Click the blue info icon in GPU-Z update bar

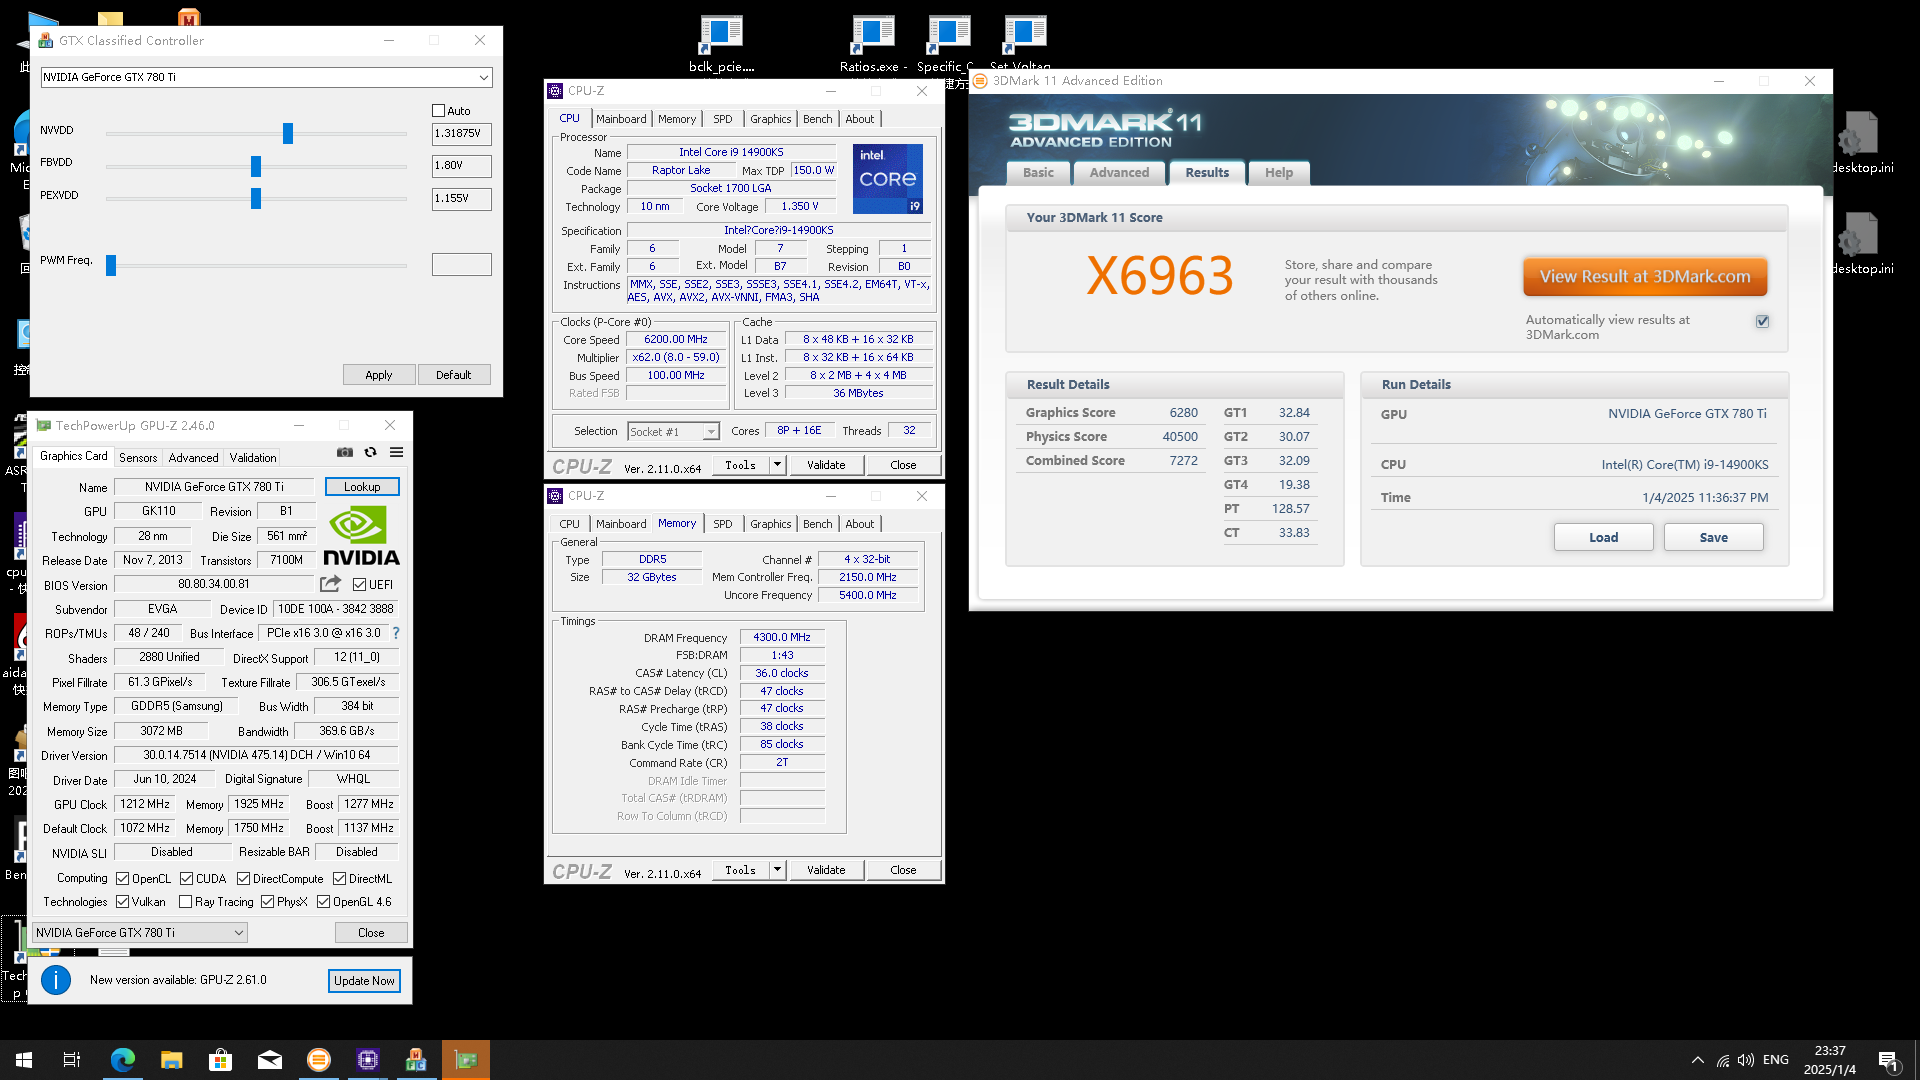click(56, 980)
